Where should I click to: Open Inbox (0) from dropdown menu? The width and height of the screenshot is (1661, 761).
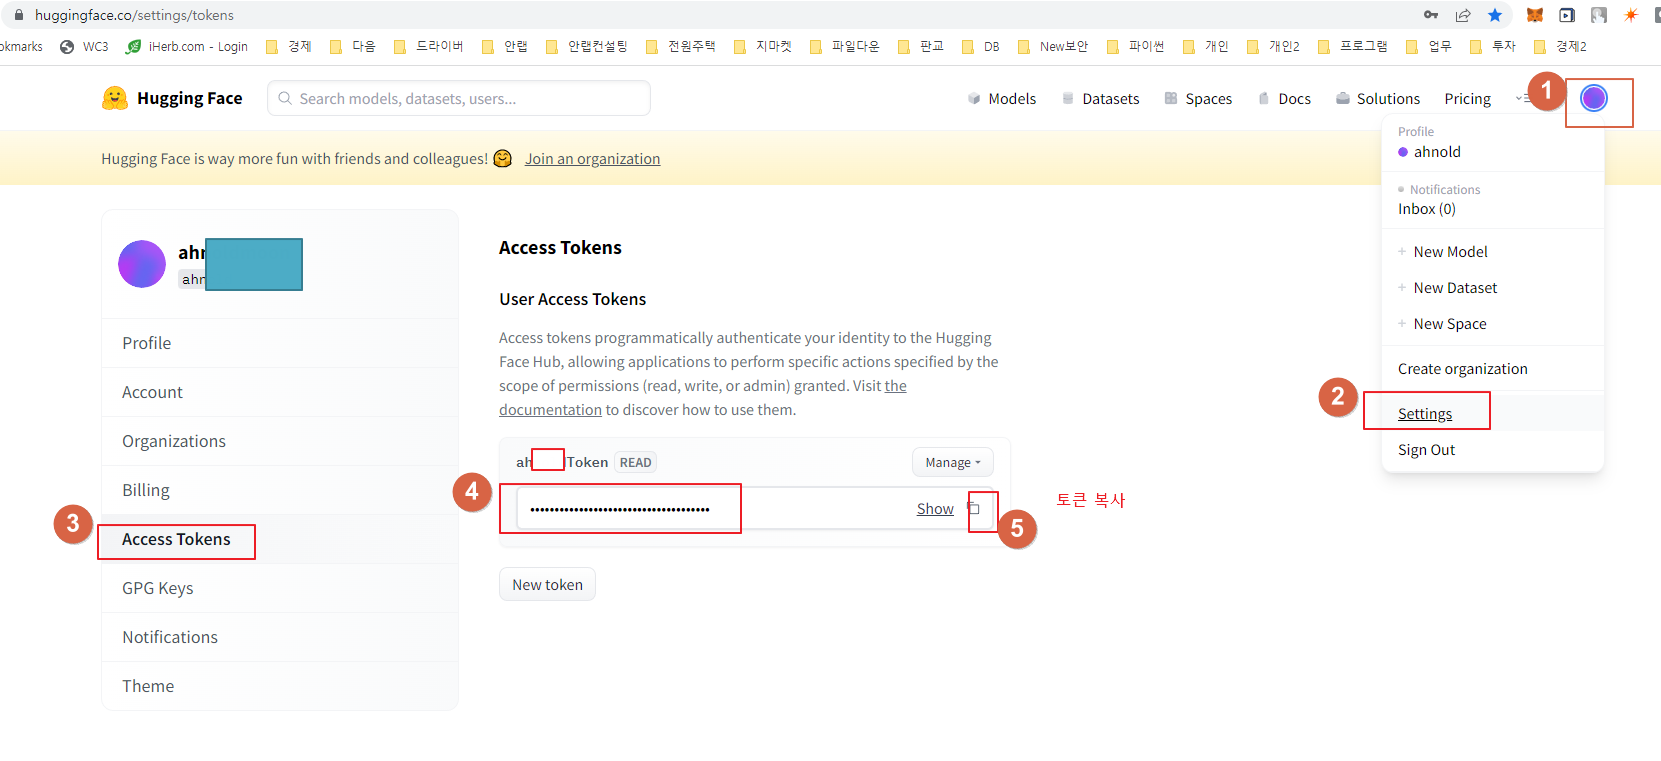(1427, 209)
